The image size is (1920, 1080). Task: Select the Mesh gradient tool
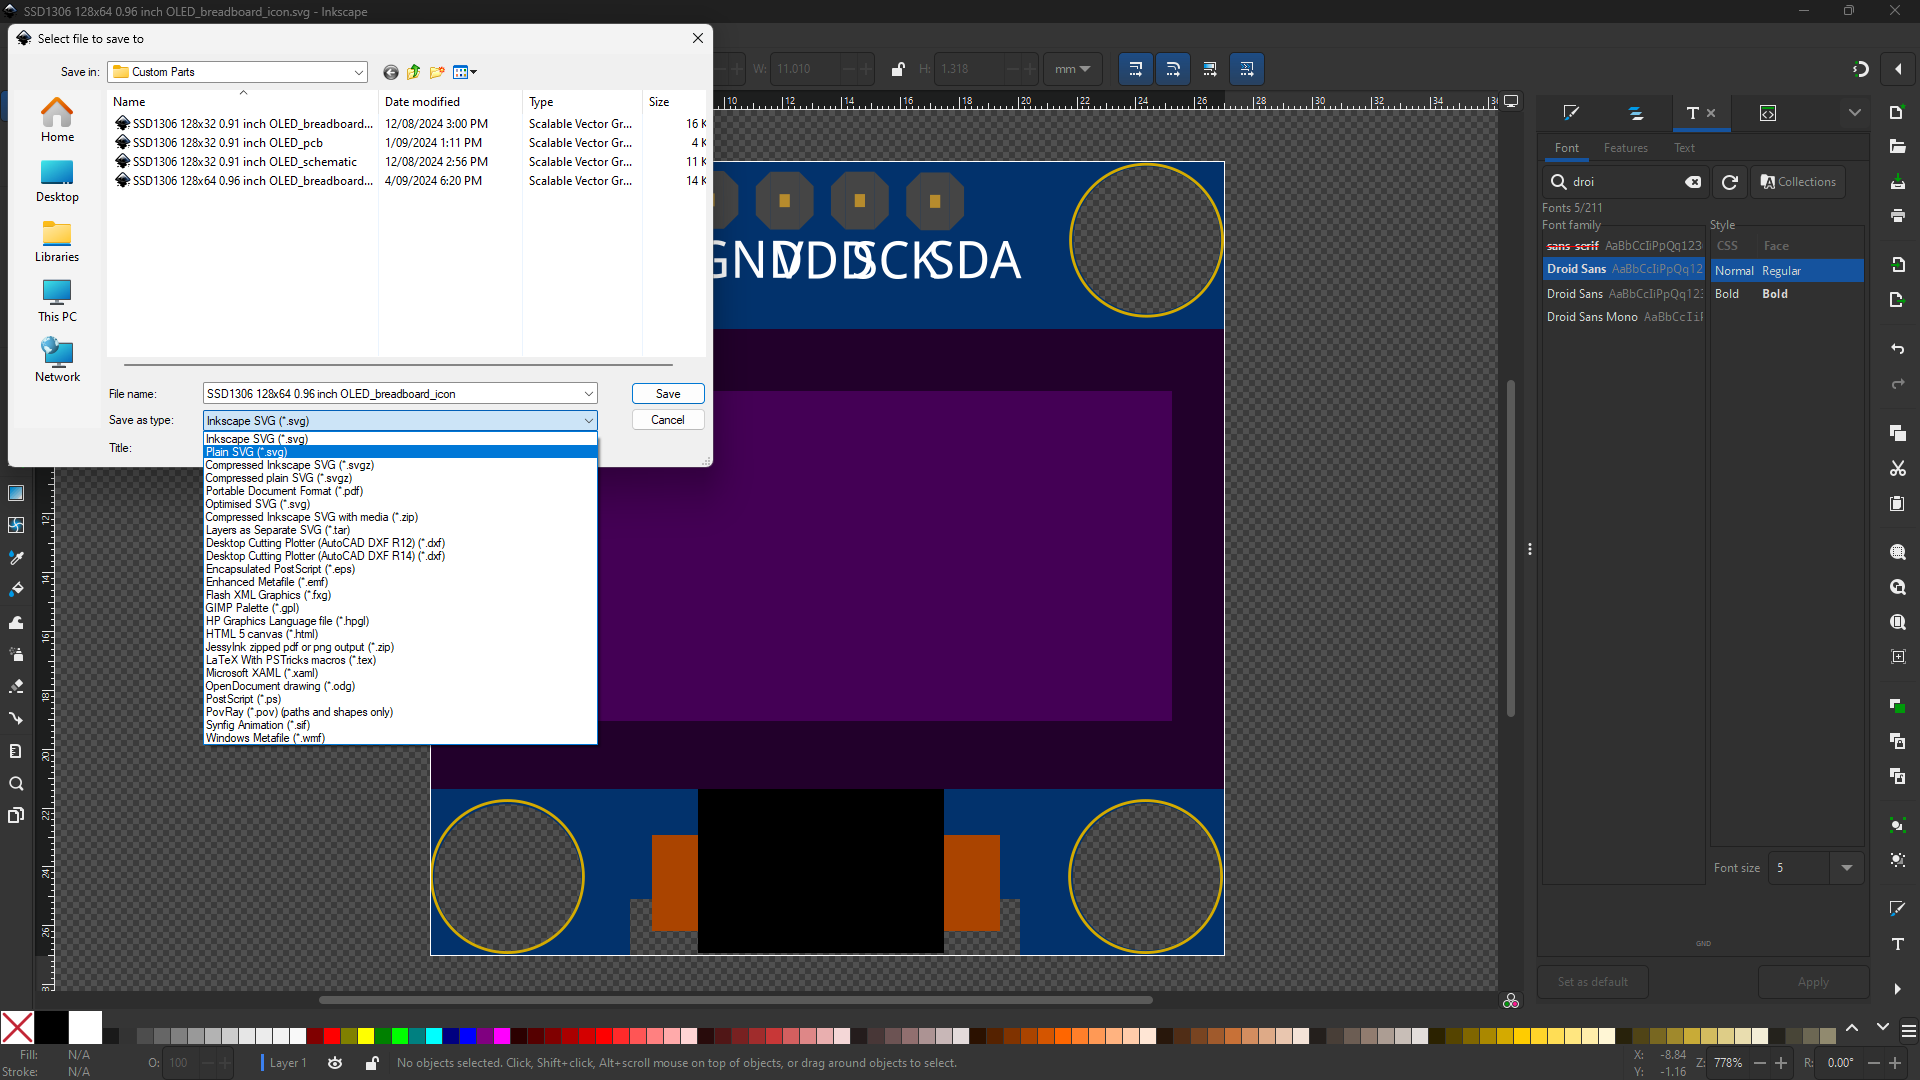(x=16, y=525)
